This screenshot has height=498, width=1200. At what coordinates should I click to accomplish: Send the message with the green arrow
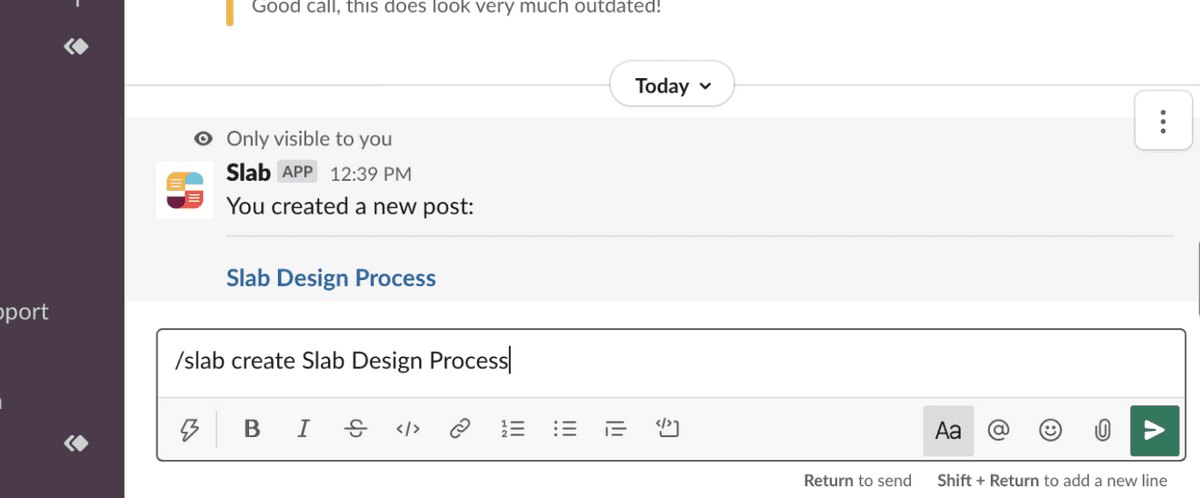click(x=1155, y=430)
